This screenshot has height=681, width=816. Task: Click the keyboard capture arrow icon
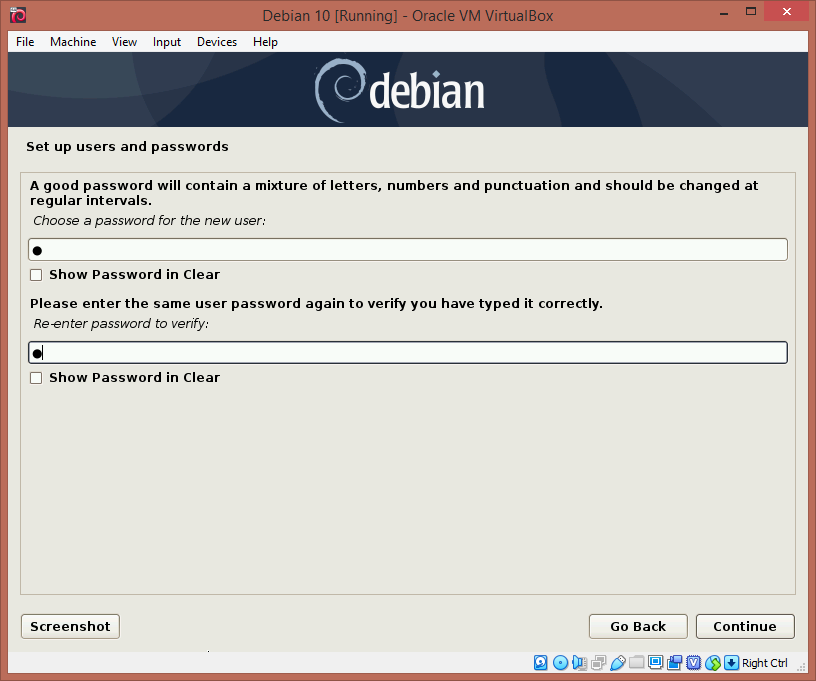[x=731, y=662]
